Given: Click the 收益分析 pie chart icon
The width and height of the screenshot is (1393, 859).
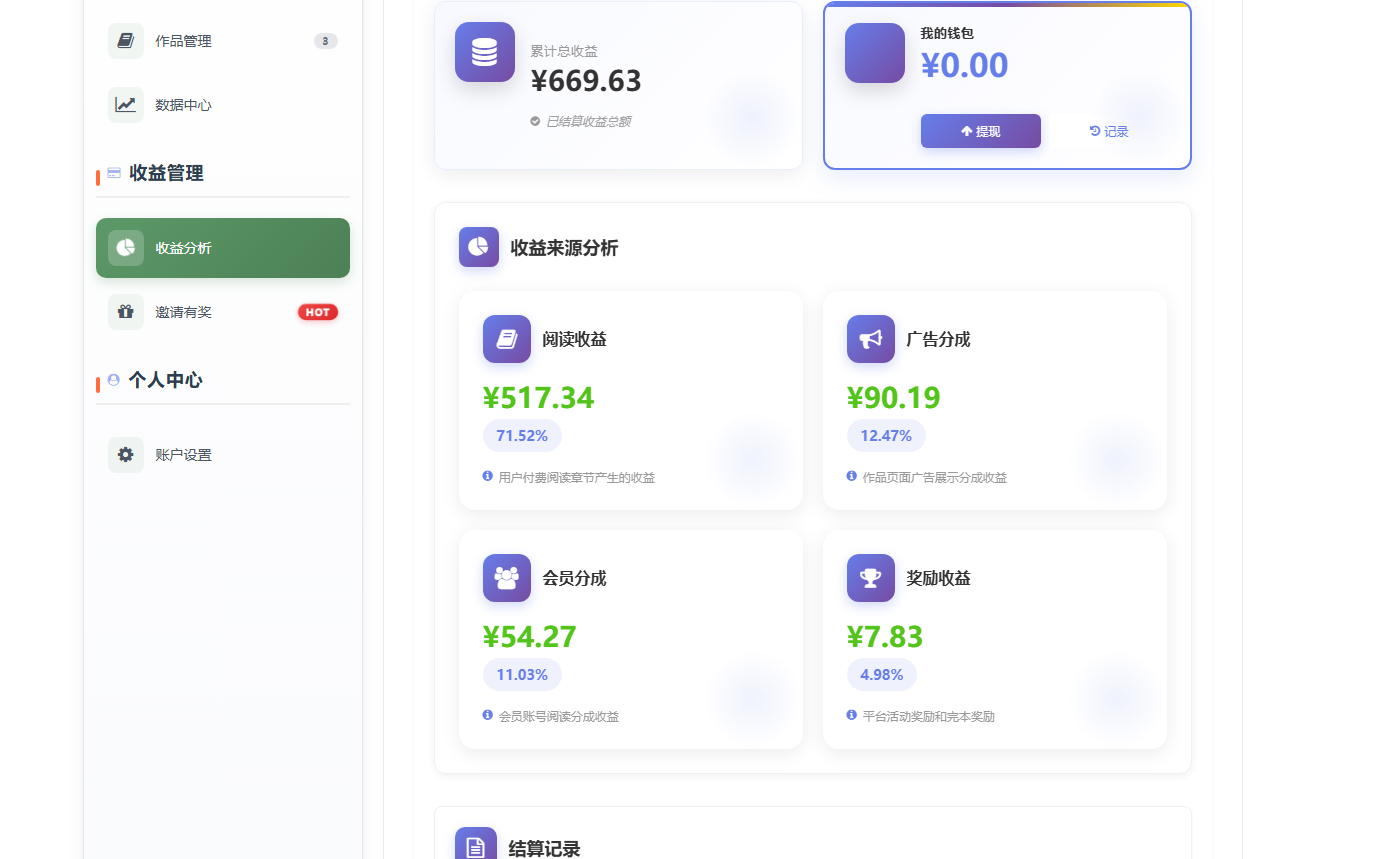Looking at the screenshot, I should click(125, 248).
